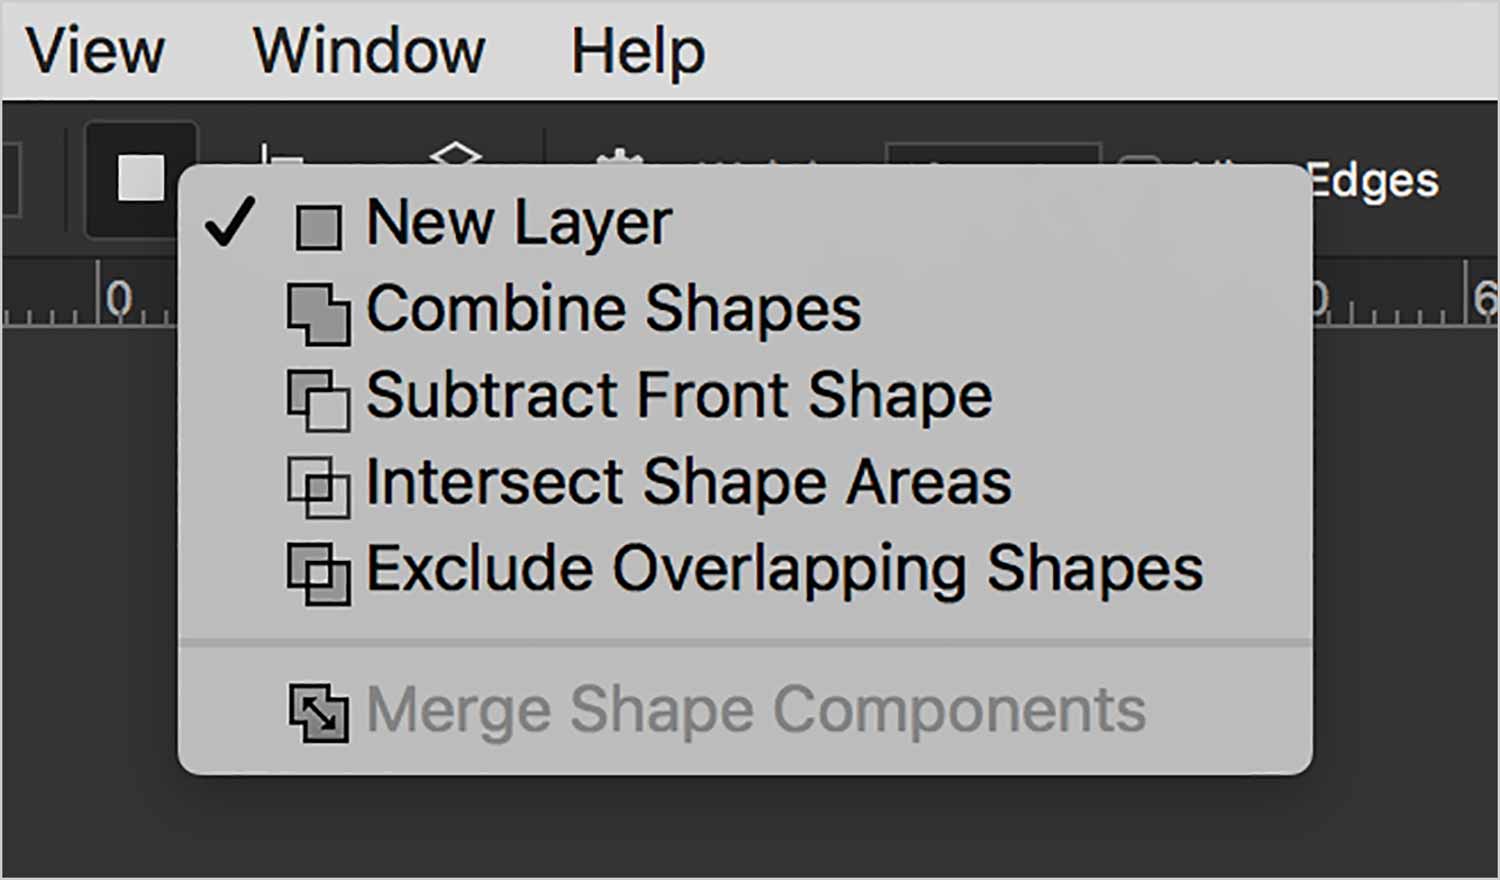This screenshot has width=1500, height=880.
Task: Click the New Layer square icon
Action: [318, 227]
